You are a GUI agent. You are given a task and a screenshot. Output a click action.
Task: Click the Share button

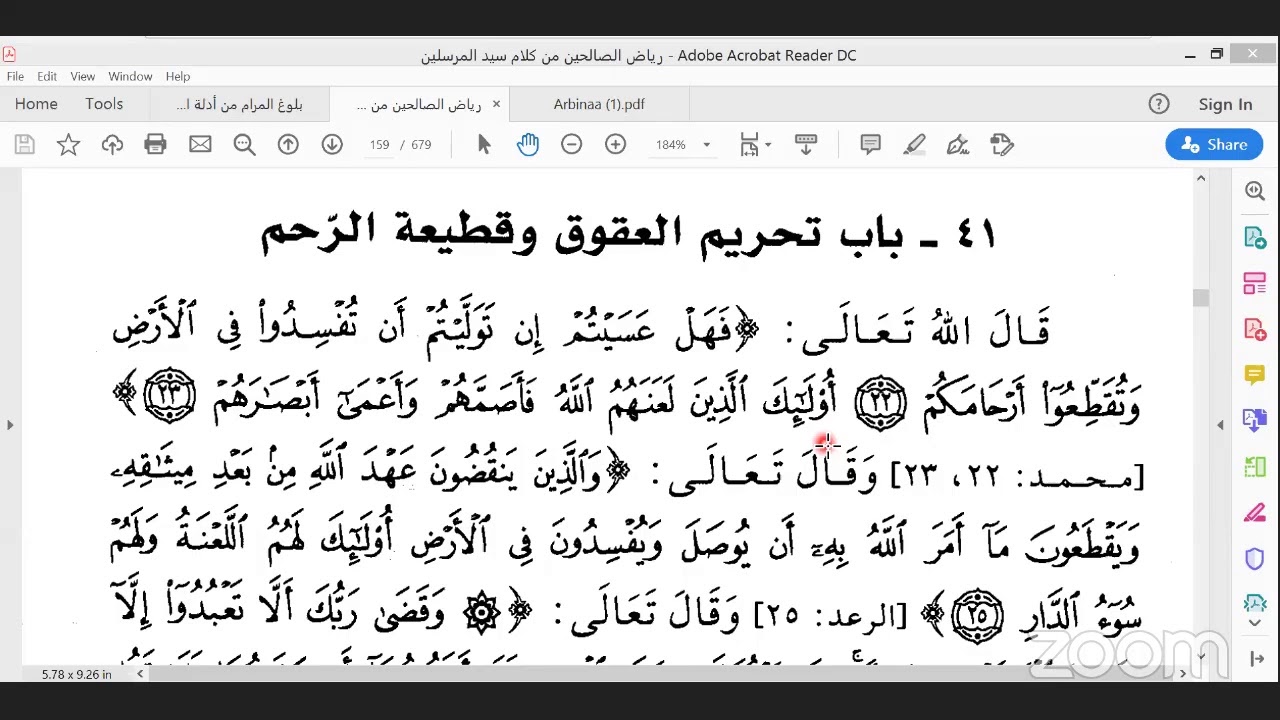[x=1214, y=145]
